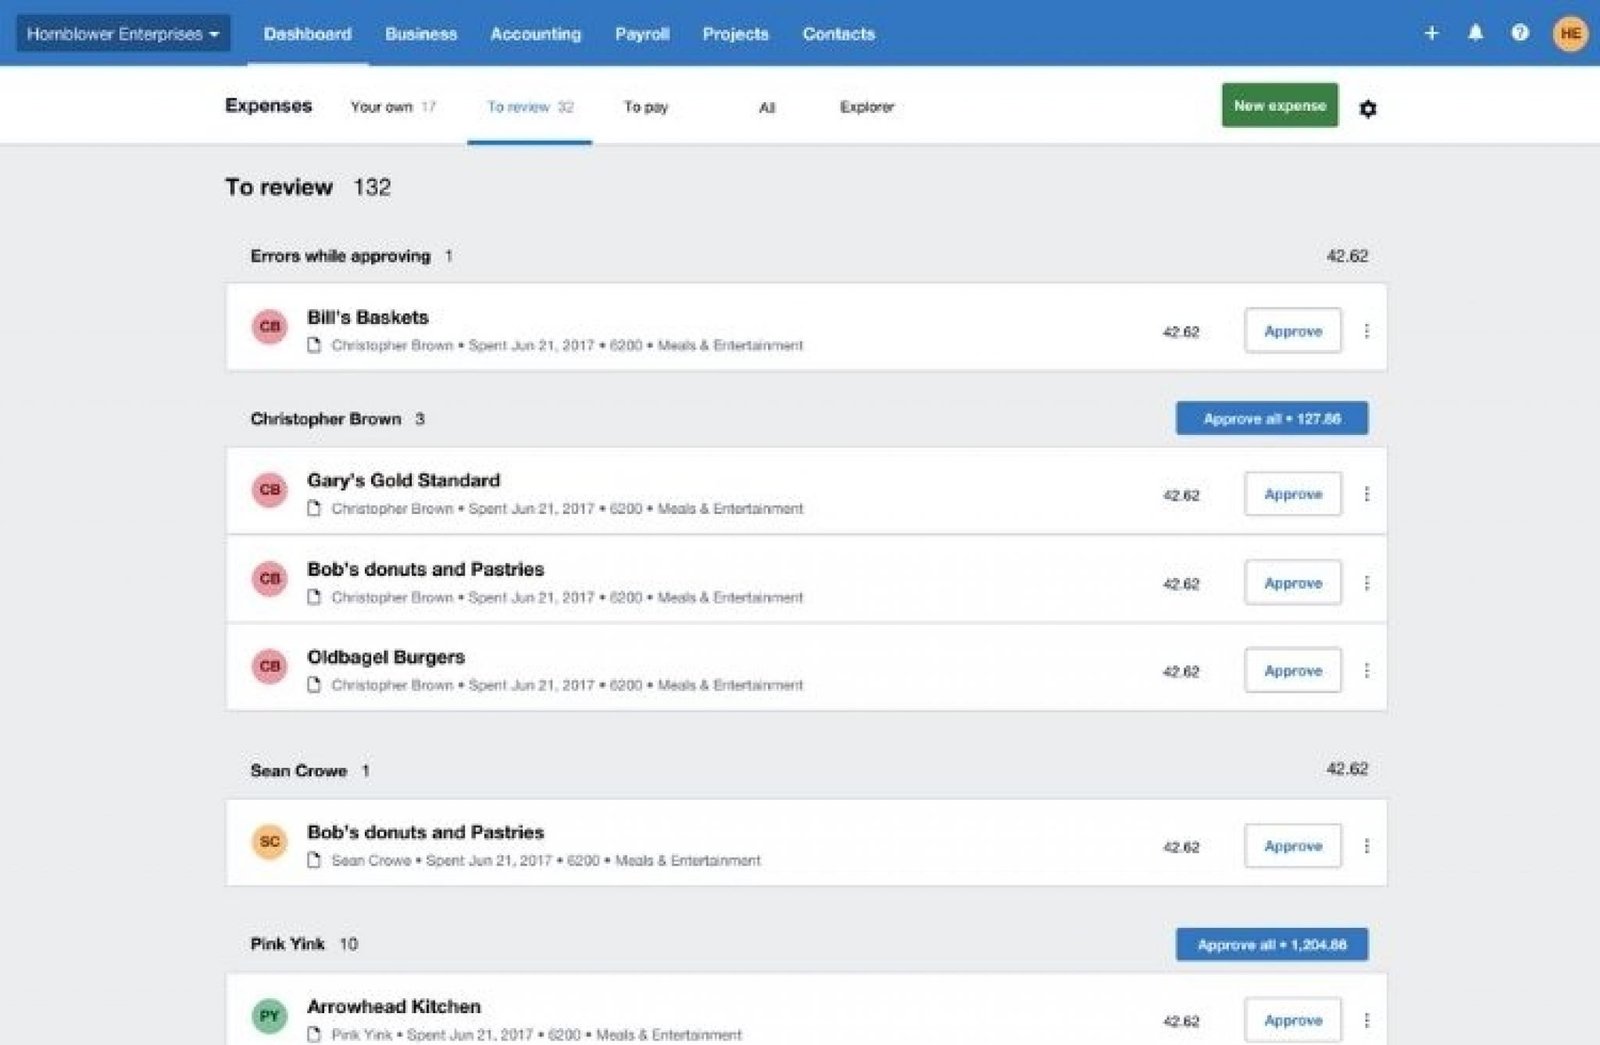The height and width of the screenshot is (1045, 1600).
Task: Open the Contacts menu
Action: pyautogui.click(x=838, y=33)
